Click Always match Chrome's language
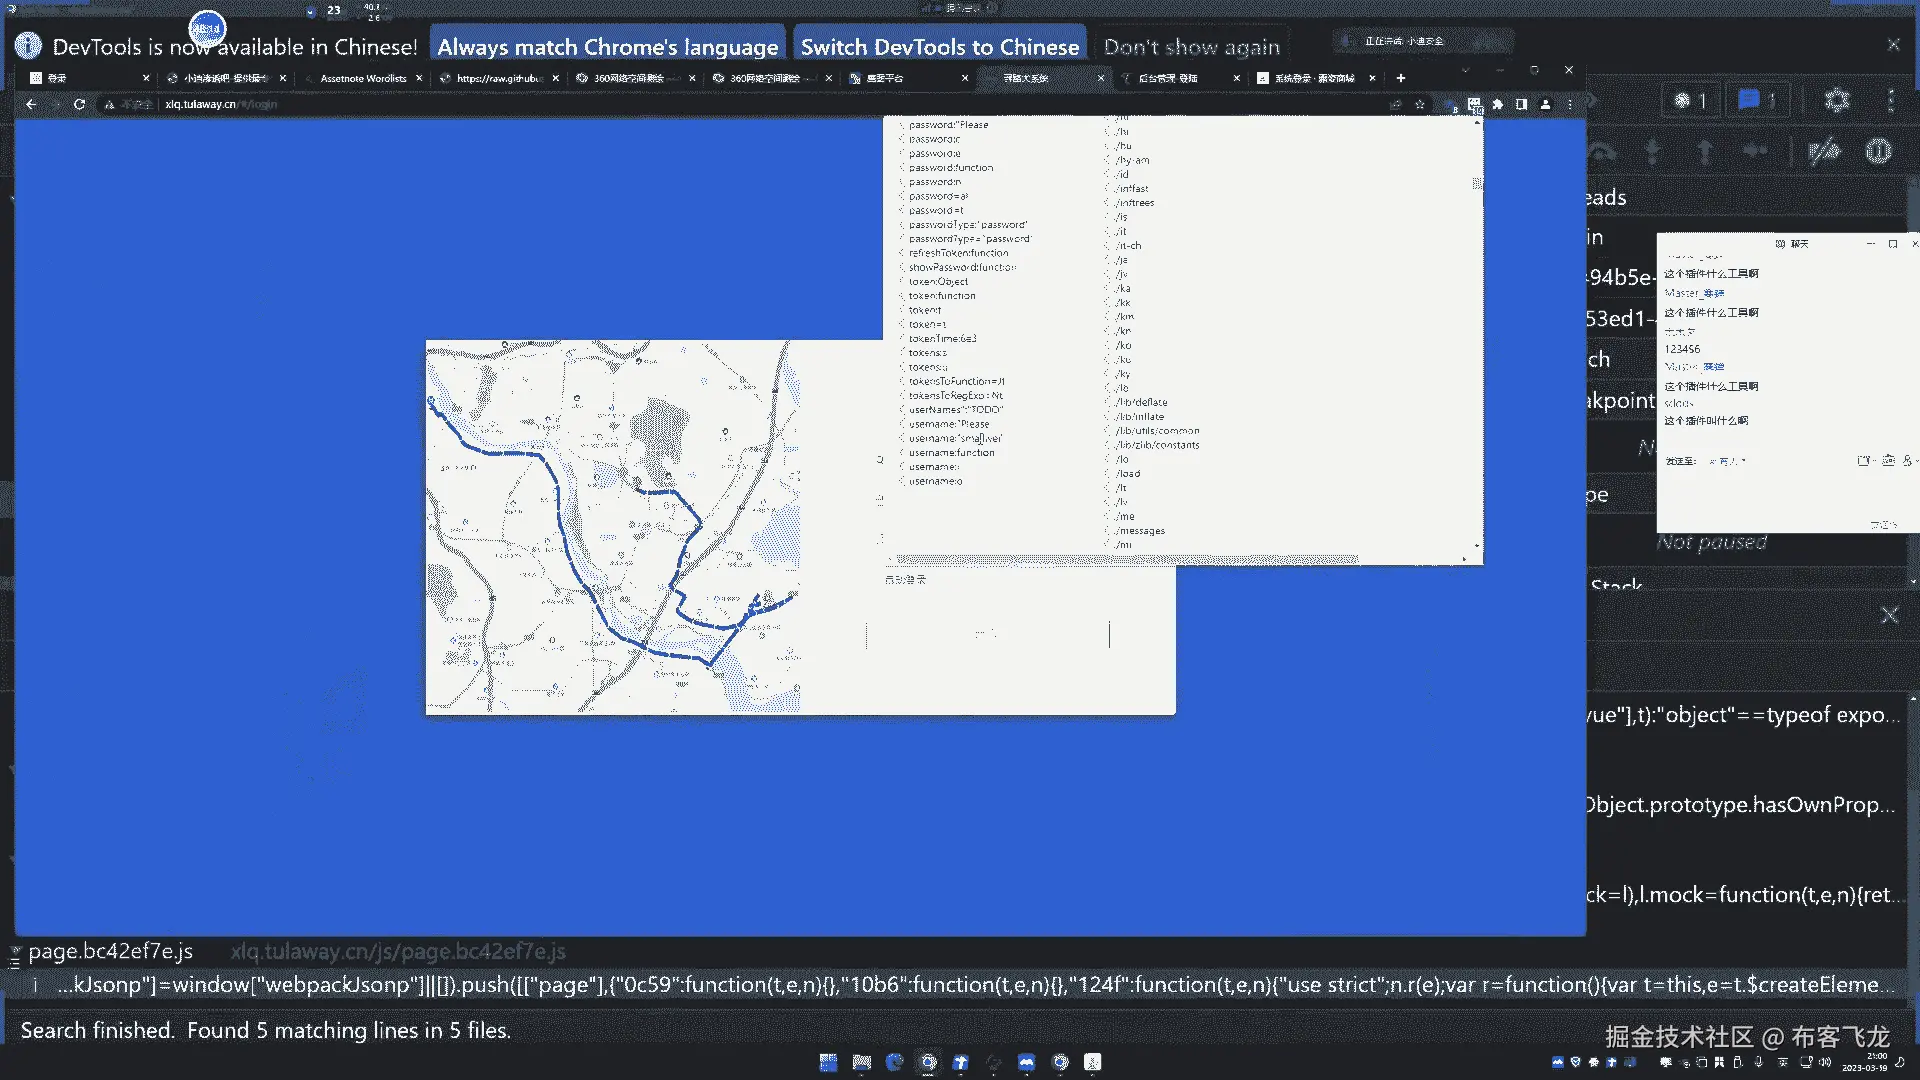 tap(607, 47)
